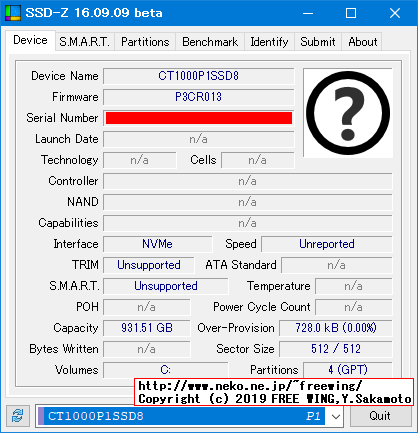Click the Technology n/a field
This screenshot has height=433, width=418.
140,160
